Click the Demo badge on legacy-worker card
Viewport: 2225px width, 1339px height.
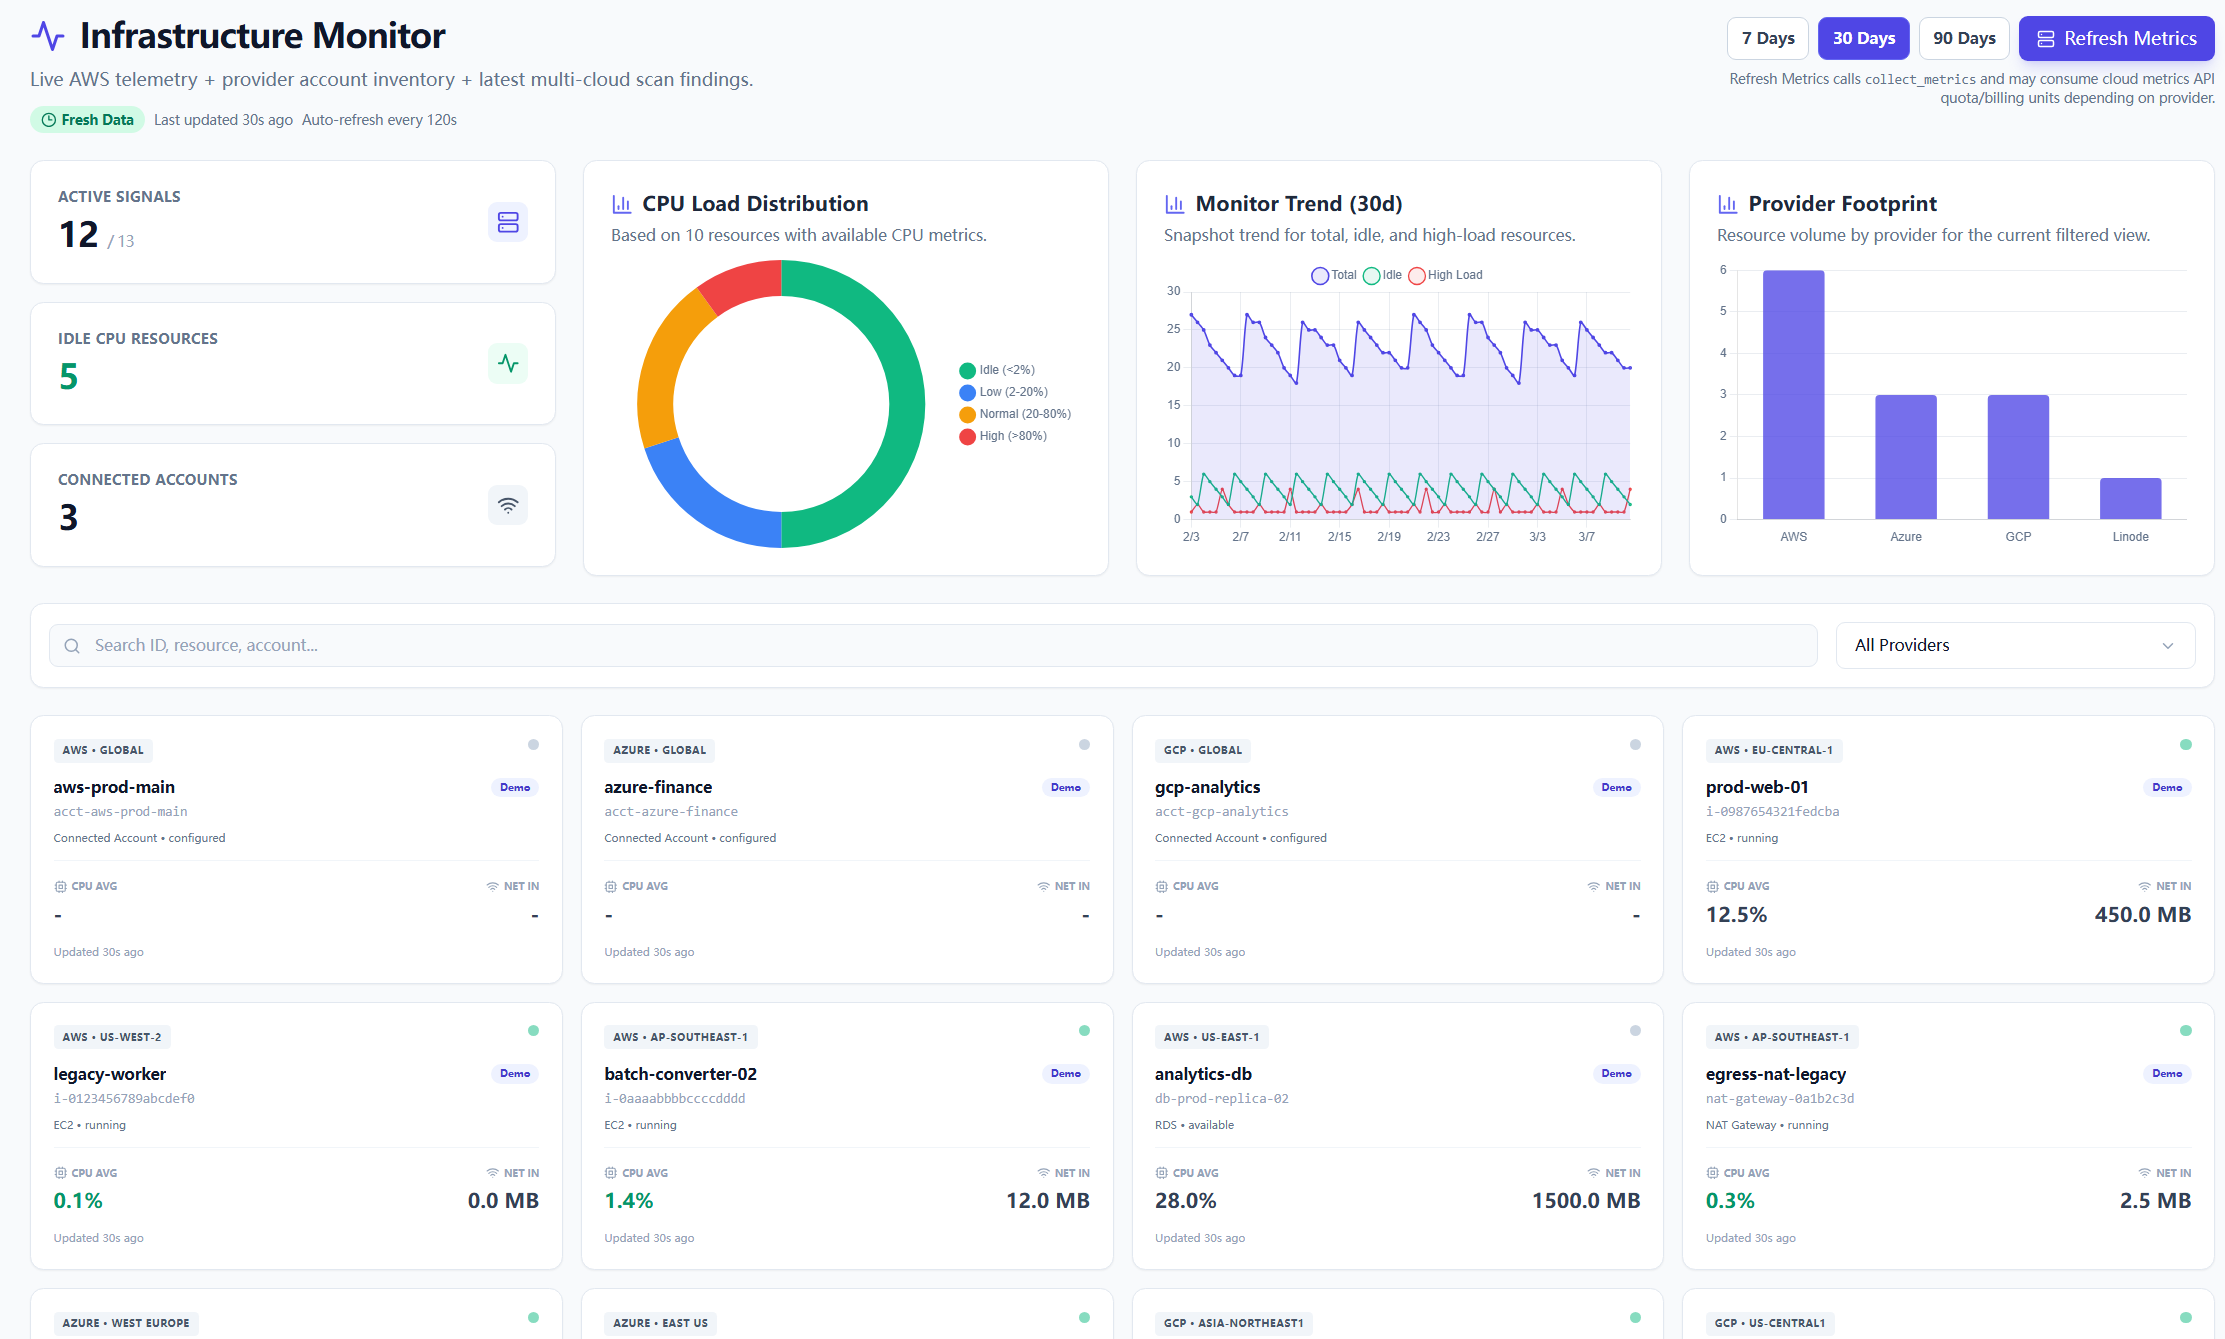[515, 1074]
